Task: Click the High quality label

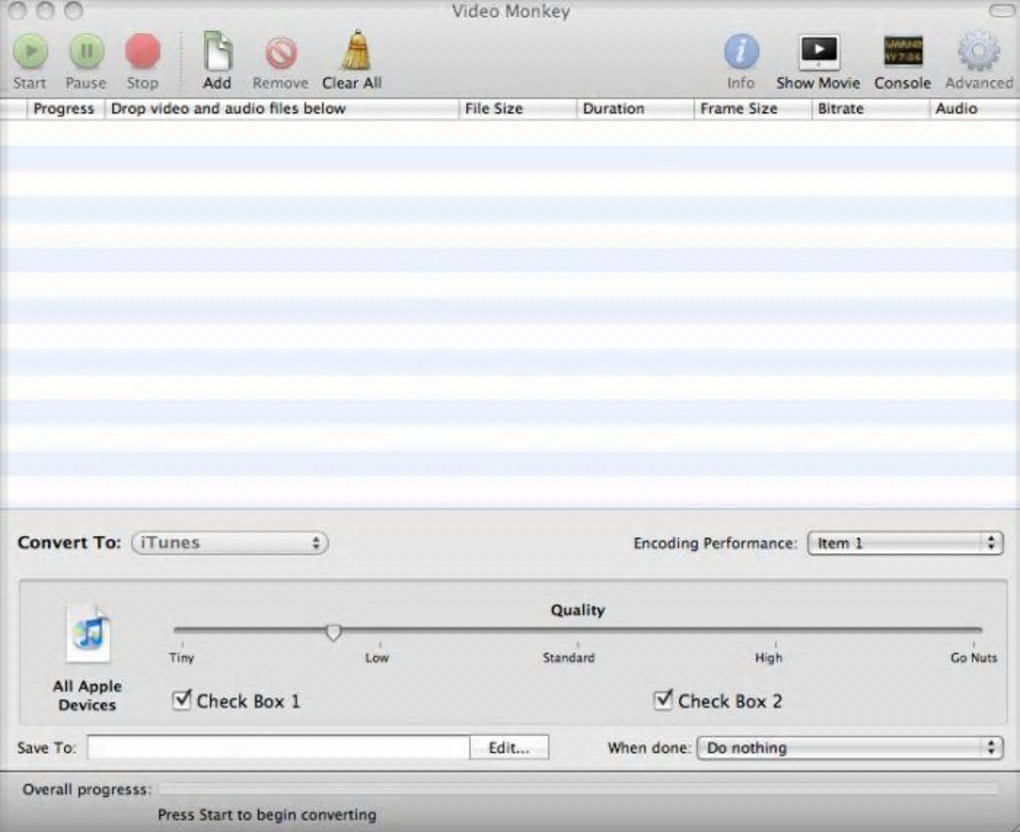Action: [x=768, y=658]
